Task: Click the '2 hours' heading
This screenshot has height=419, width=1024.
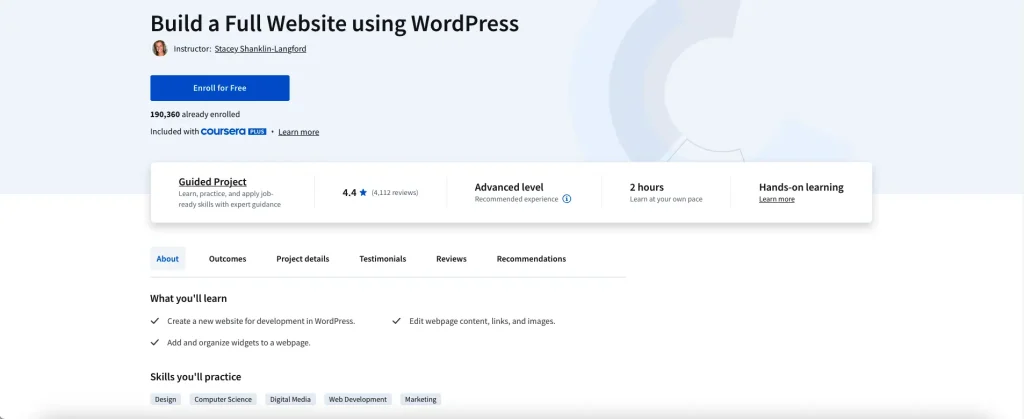Action: 647,187
